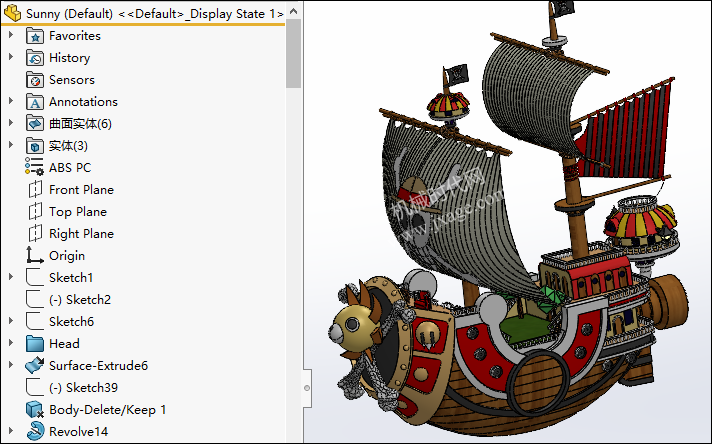Select the Surface-Extrude6 label
The width and height of the screenshot is (712, 444).
tap(99, 365)
